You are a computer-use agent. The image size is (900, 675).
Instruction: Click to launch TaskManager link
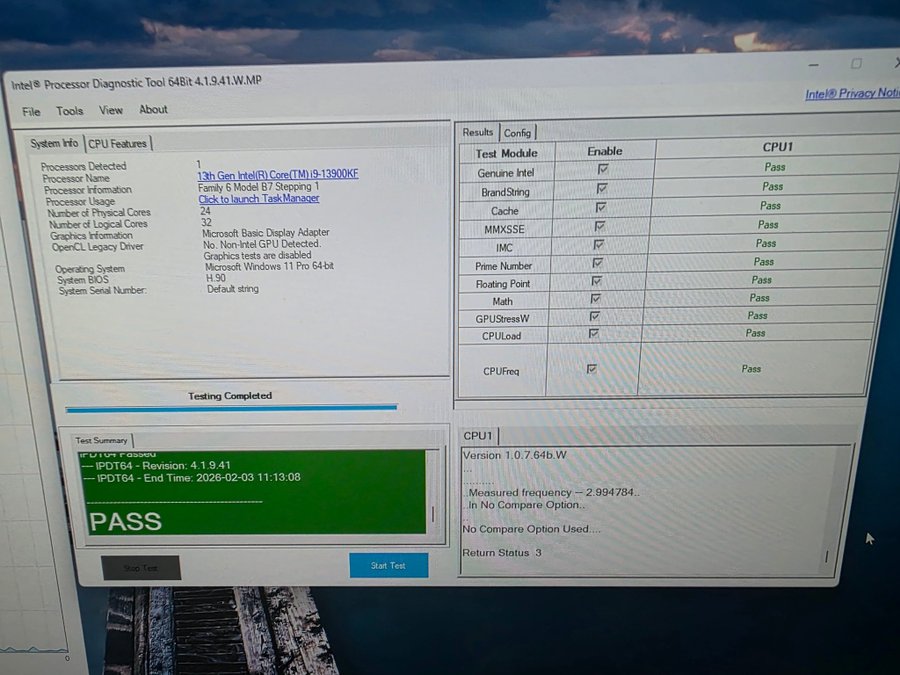pyautogui.click(x=259, y=199)
